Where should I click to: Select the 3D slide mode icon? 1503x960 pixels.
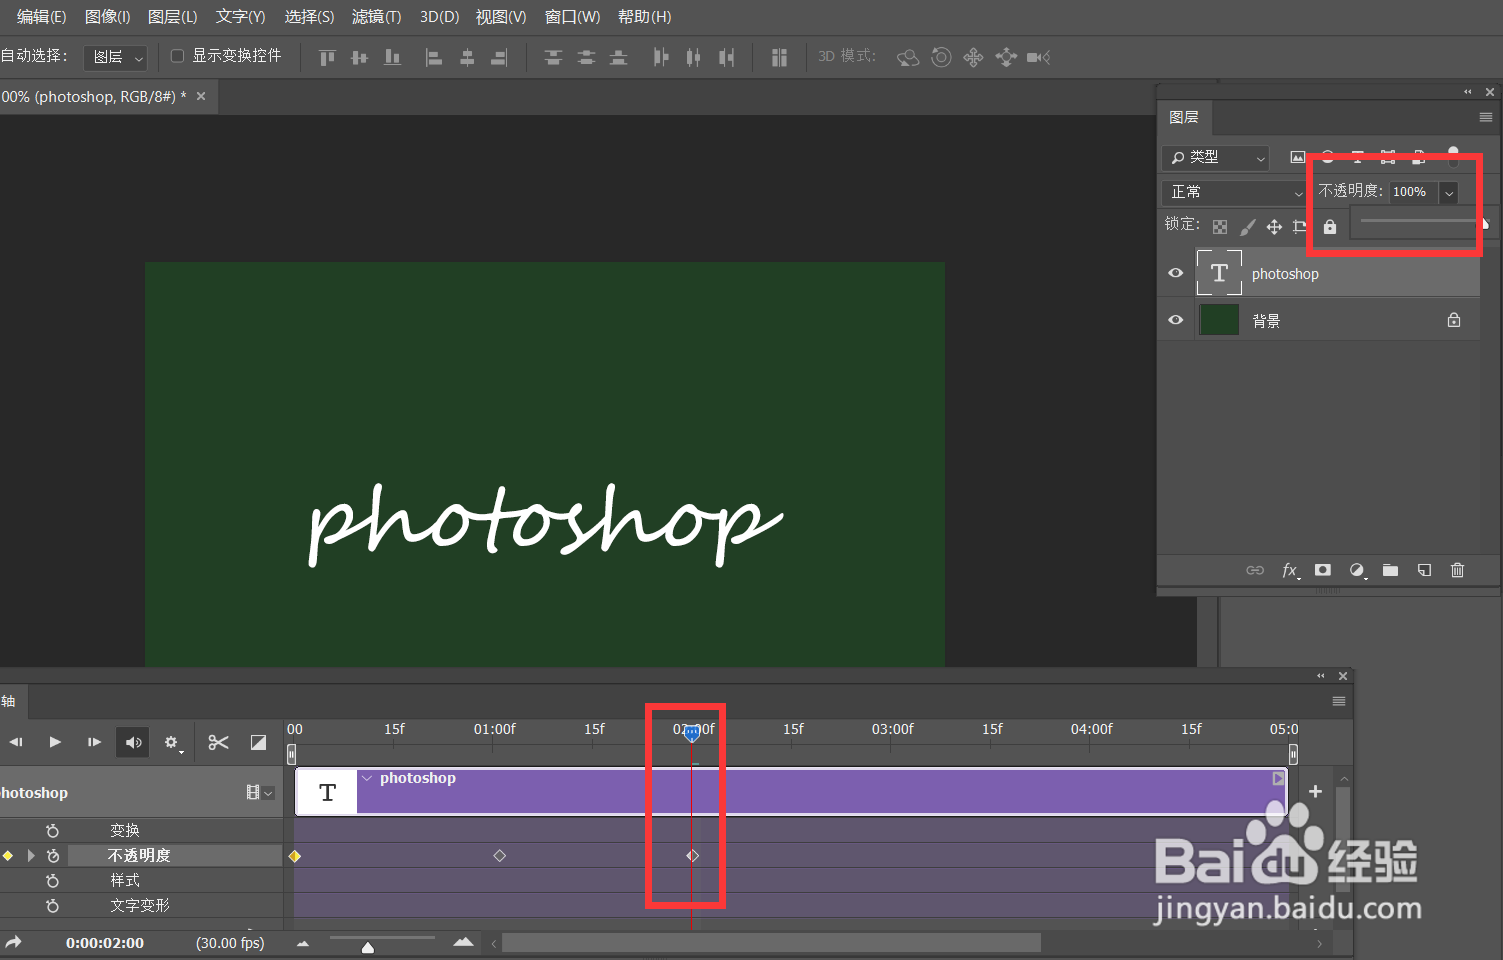click(x=1006, y=58)
